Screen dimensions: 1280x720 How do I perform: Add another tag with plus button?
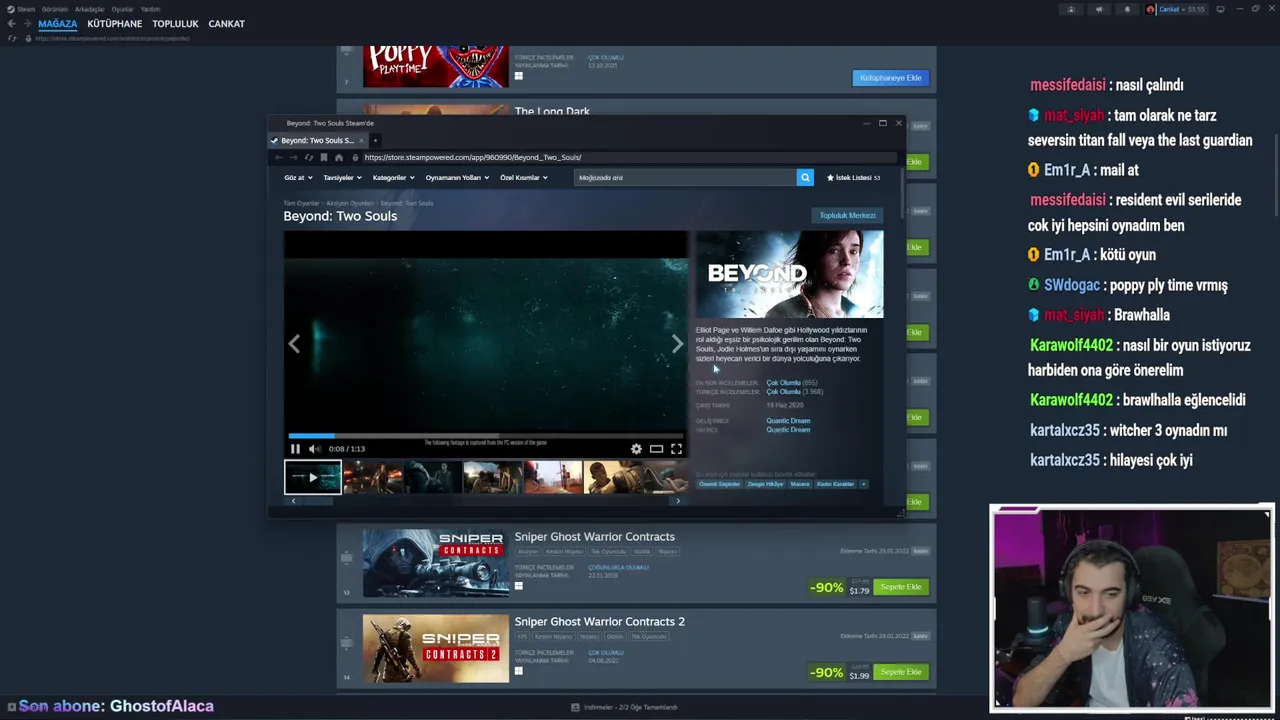pyautogui.click(x=864, y=484)
